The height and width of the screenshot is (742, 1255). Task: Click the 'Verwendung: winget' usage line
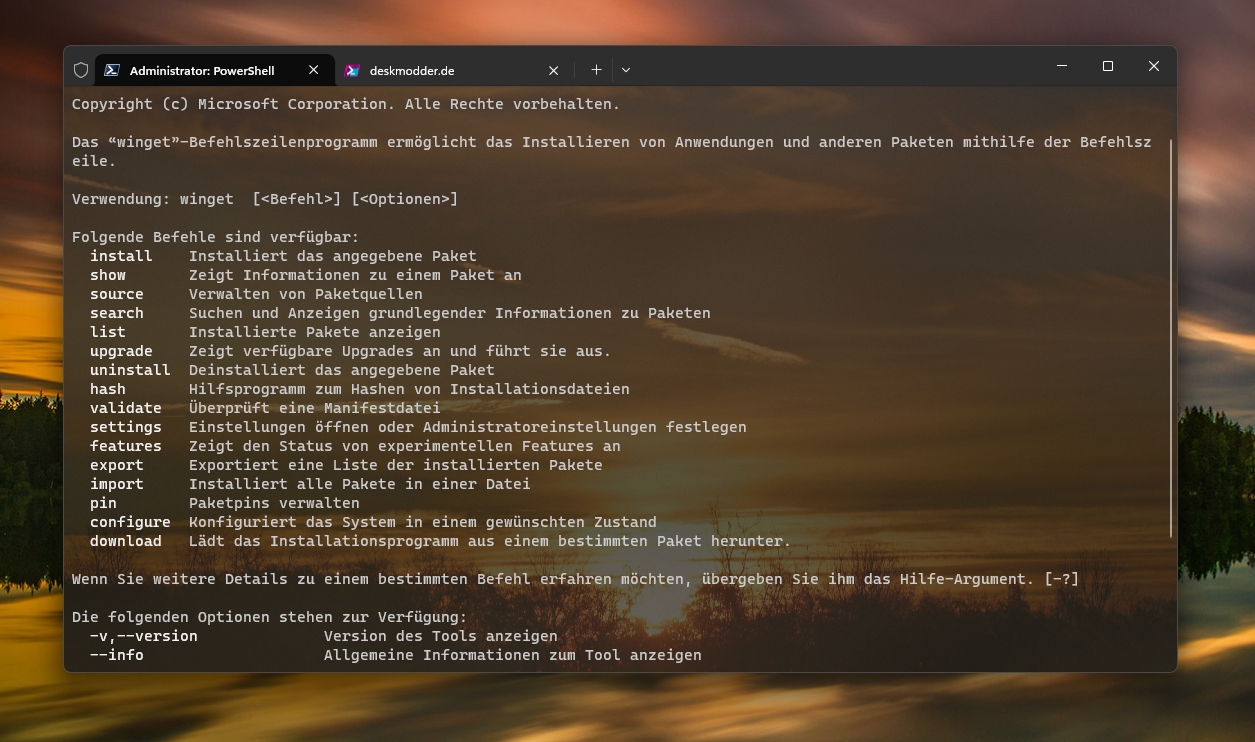tap(265, 199)
